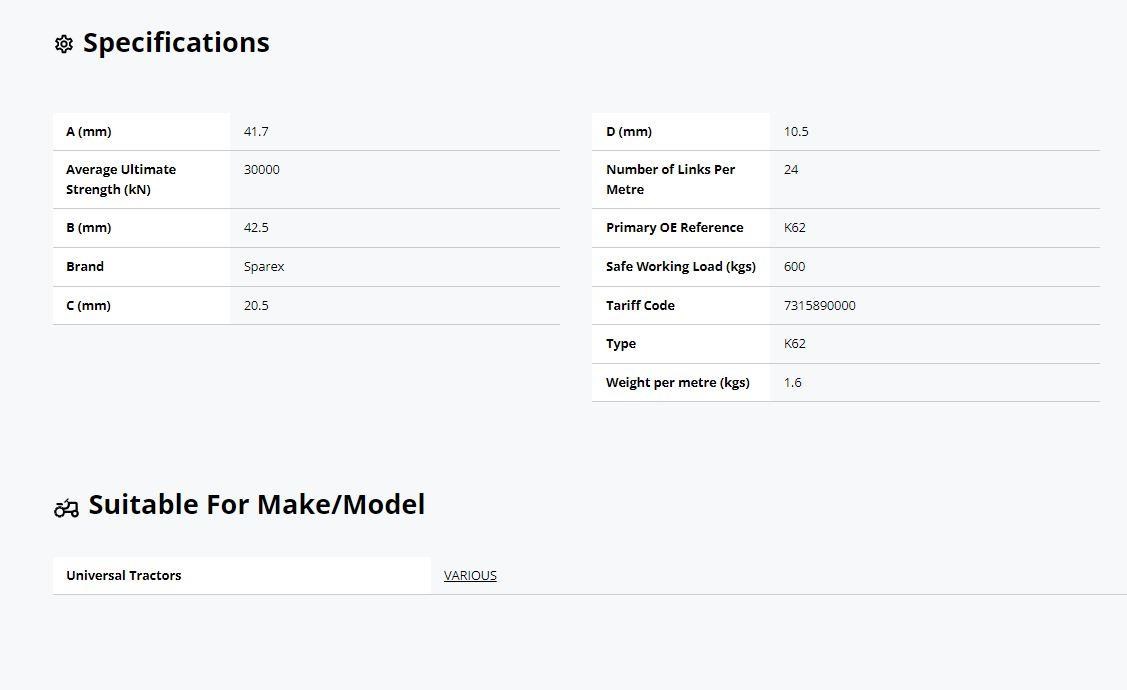
Task: Open the VARIOUS link for Universal Tractors
Action: coord(470,576)
